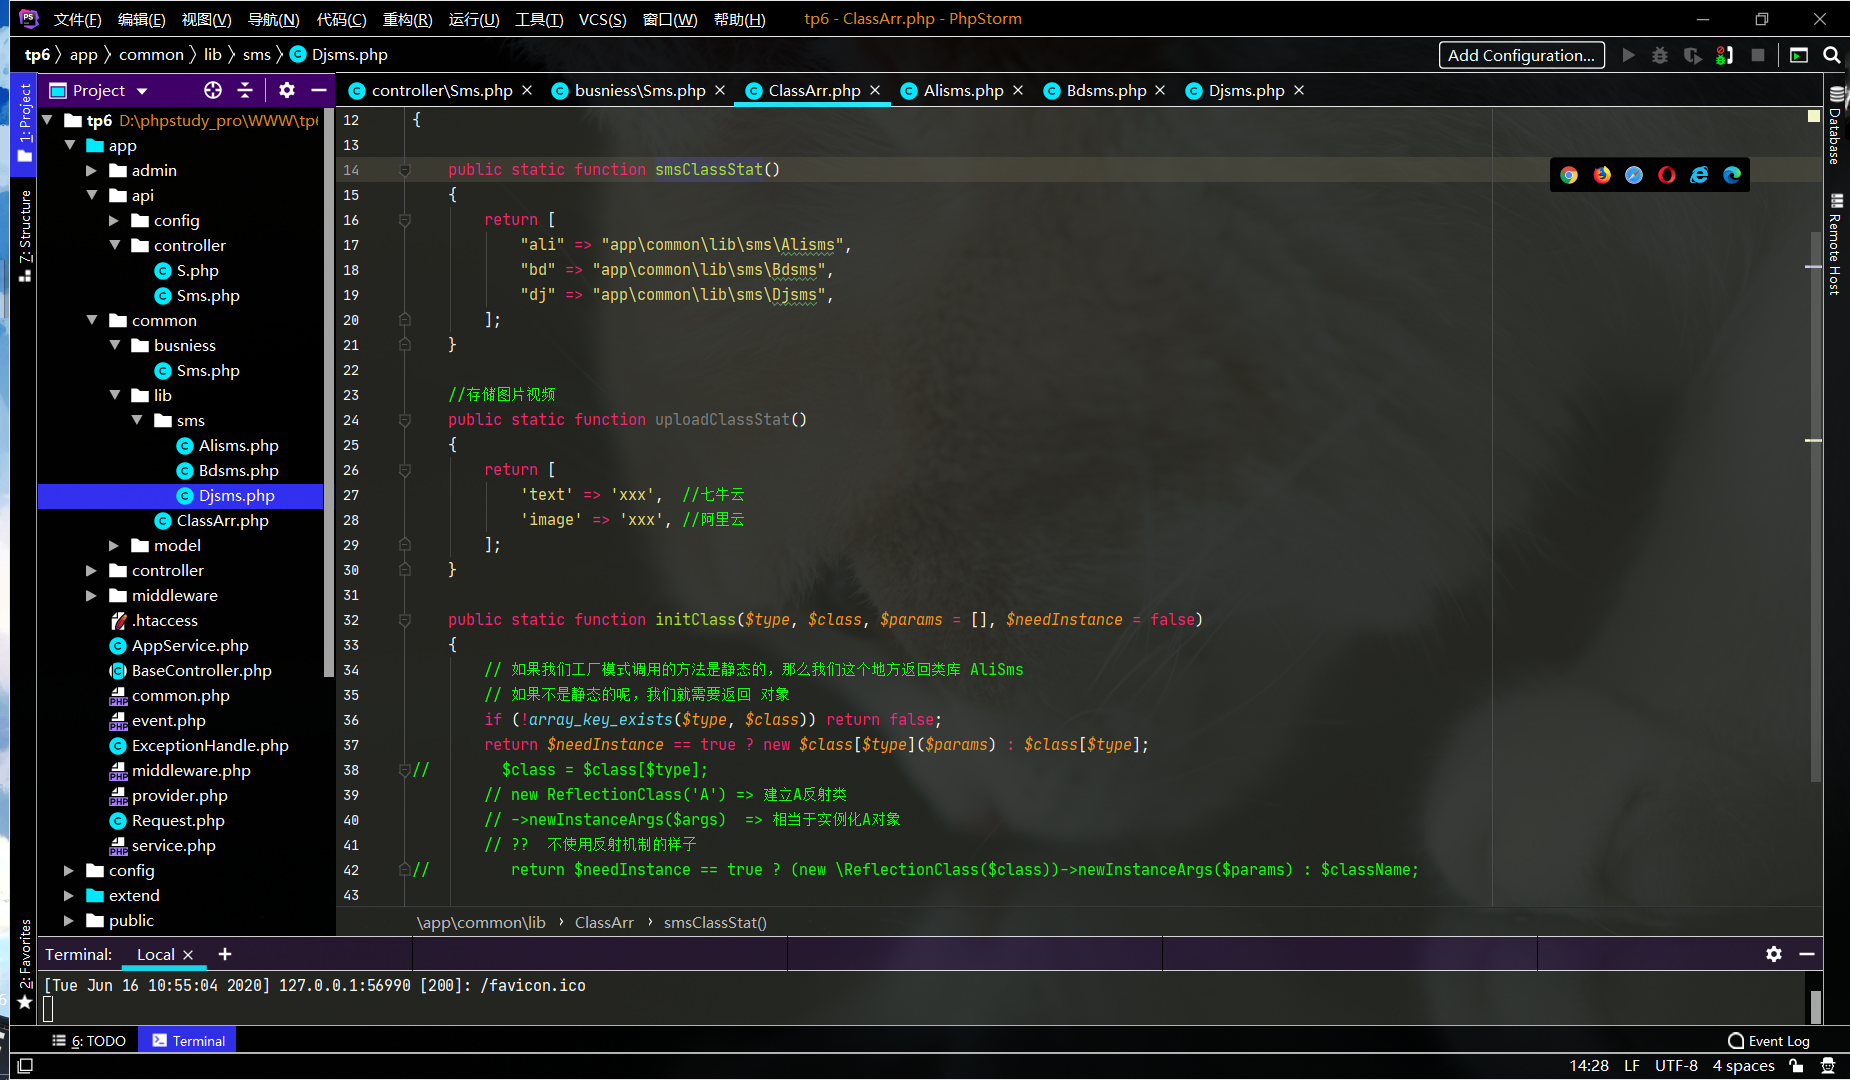Click LF line separator in status bar
This screenshot has height=1080, width=1850.
[1632, 1066]
